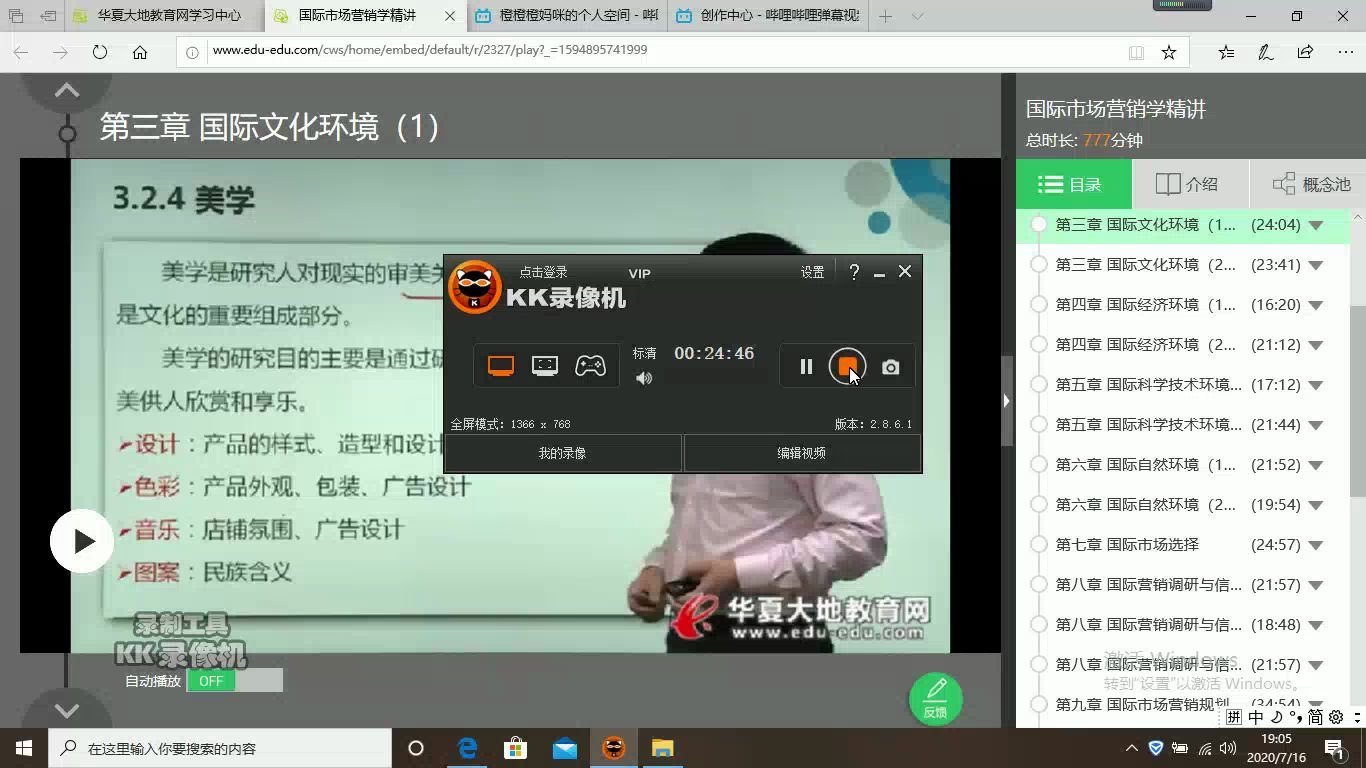Open reading view icon in address bar

pyautogui.click(x=1136, y=52)
